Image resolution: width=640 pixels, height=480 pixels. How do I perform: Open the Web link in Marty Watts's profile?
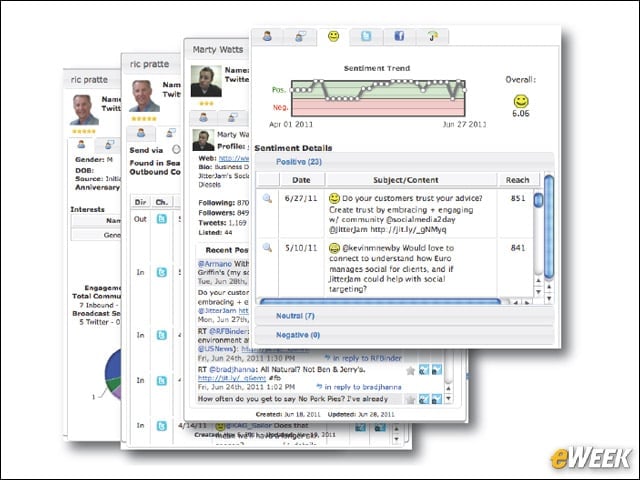click(234, 158)
